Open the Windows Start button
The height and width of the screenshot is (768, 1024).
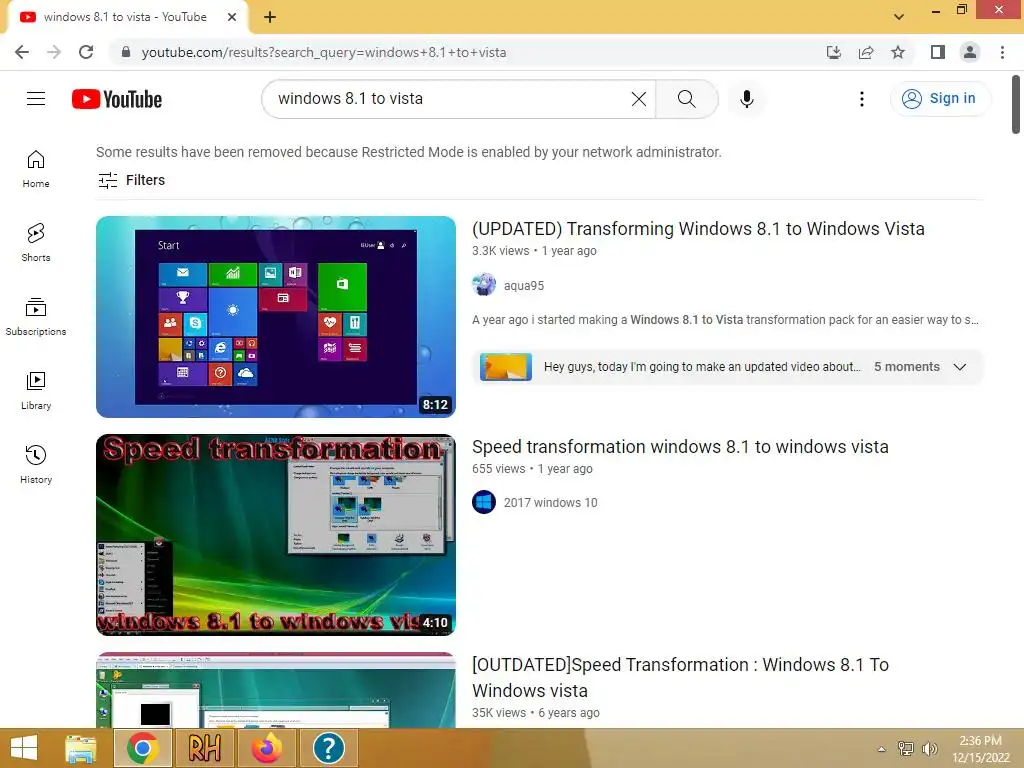pos(24,748)
